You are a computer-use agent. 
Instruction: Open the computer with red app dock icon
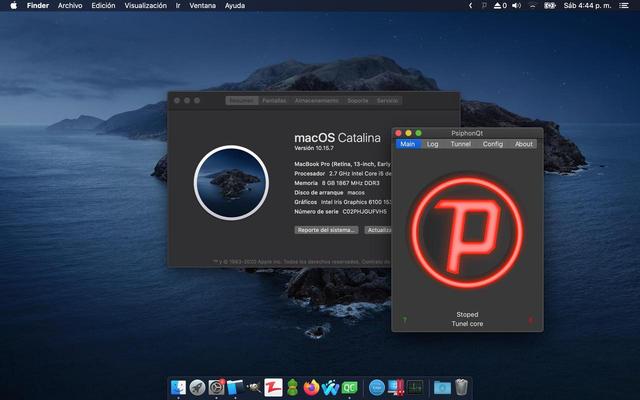tap(396, 387)
